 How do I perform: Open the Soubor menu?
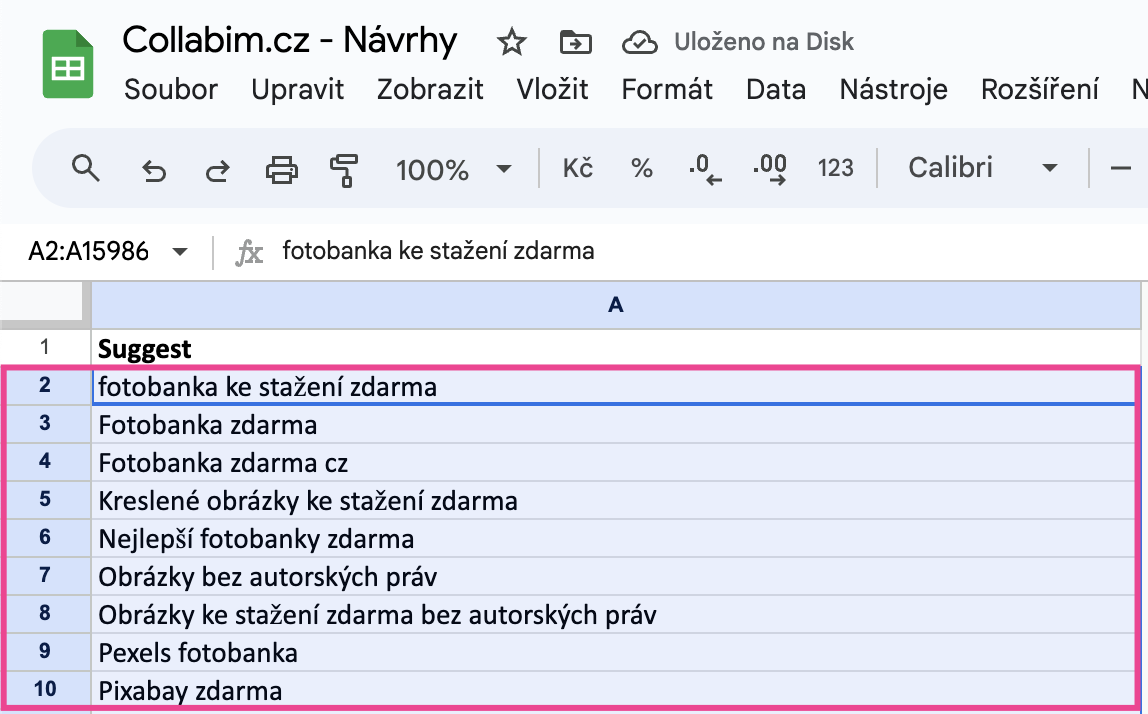pos(171,89)
